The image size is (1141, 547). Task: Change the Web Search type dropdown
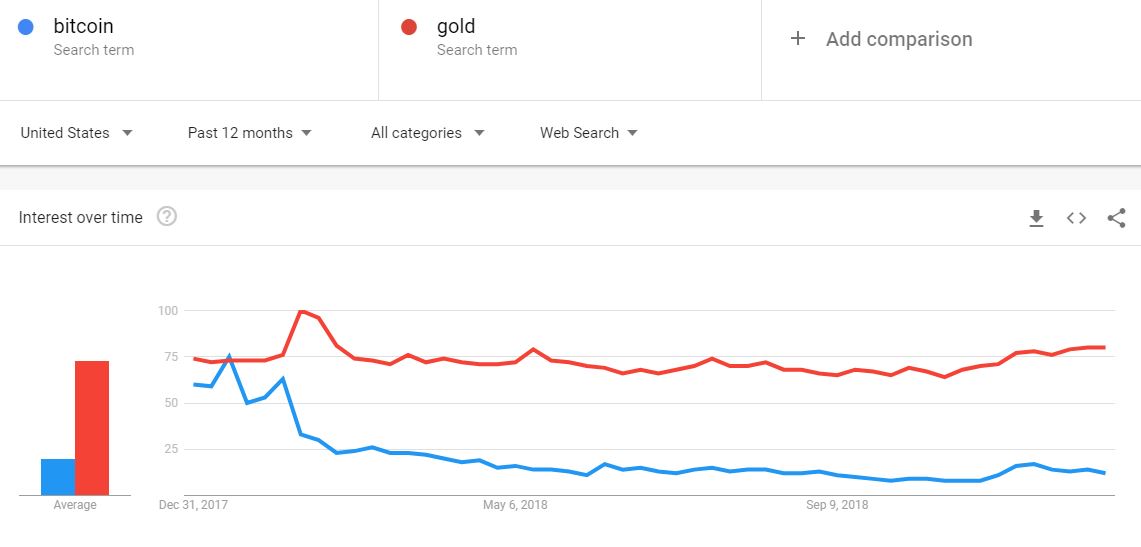[x=589, y=133]
